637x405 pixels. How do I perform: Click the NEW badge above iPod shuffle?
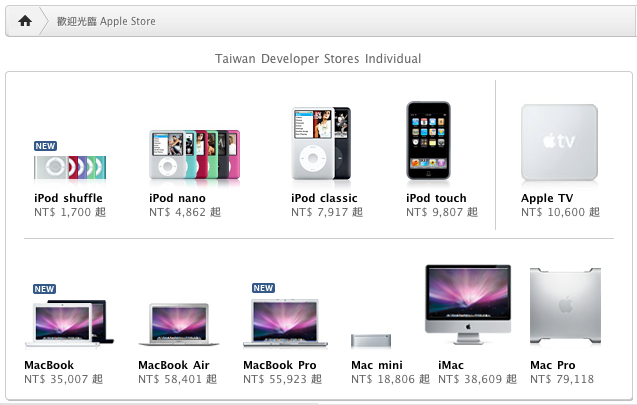pyautogui.click(x=46, y=146)
